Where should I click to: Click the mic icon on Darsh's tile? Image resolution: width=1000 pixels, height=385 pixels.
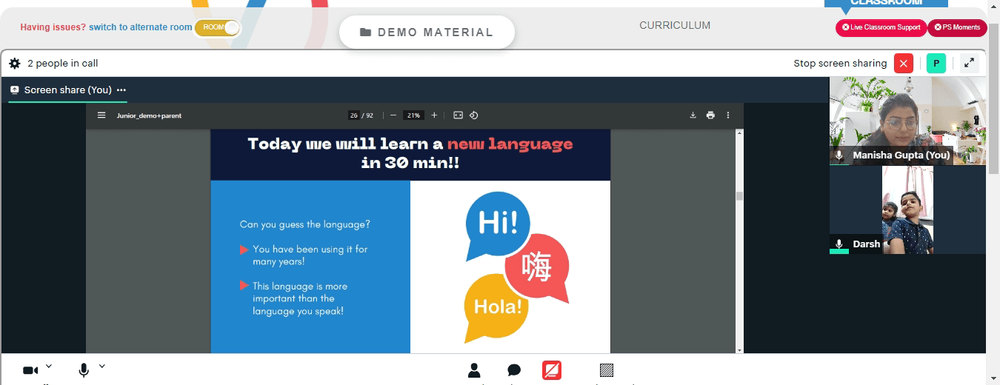coord(839,244)
